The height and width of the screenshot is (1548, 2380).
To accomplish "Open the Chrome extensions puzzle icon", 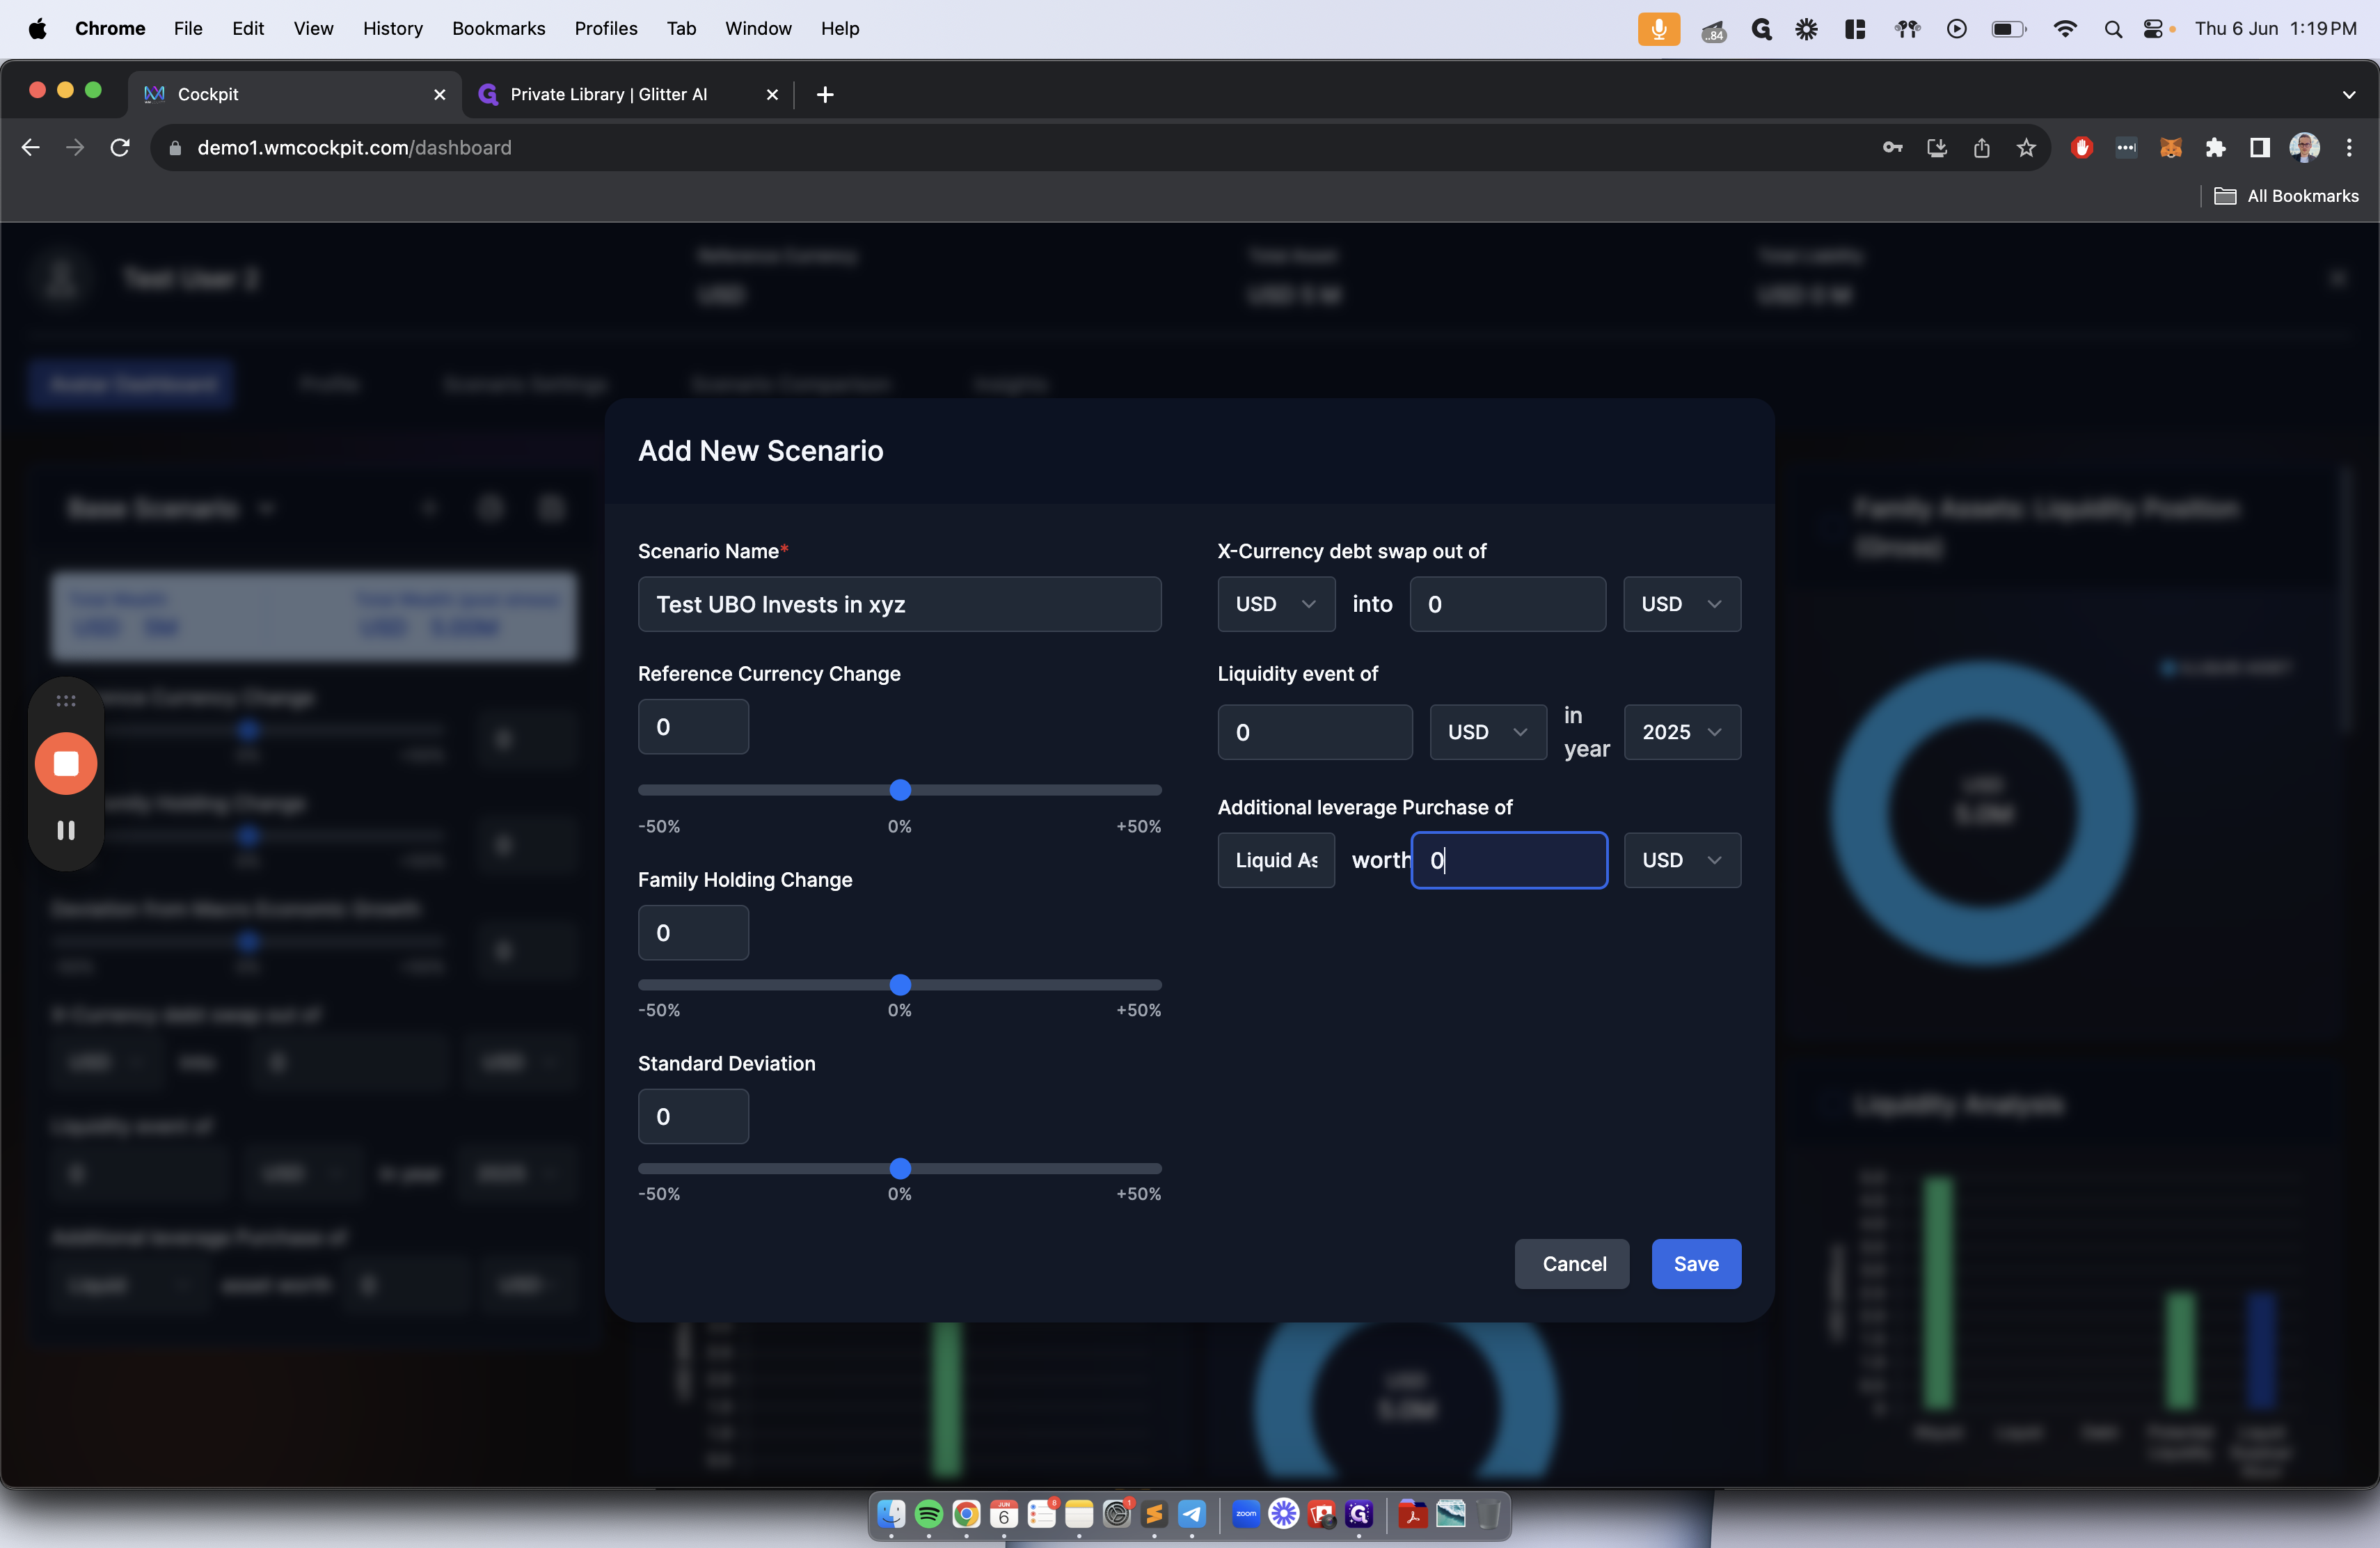I will click(2215, 148).
